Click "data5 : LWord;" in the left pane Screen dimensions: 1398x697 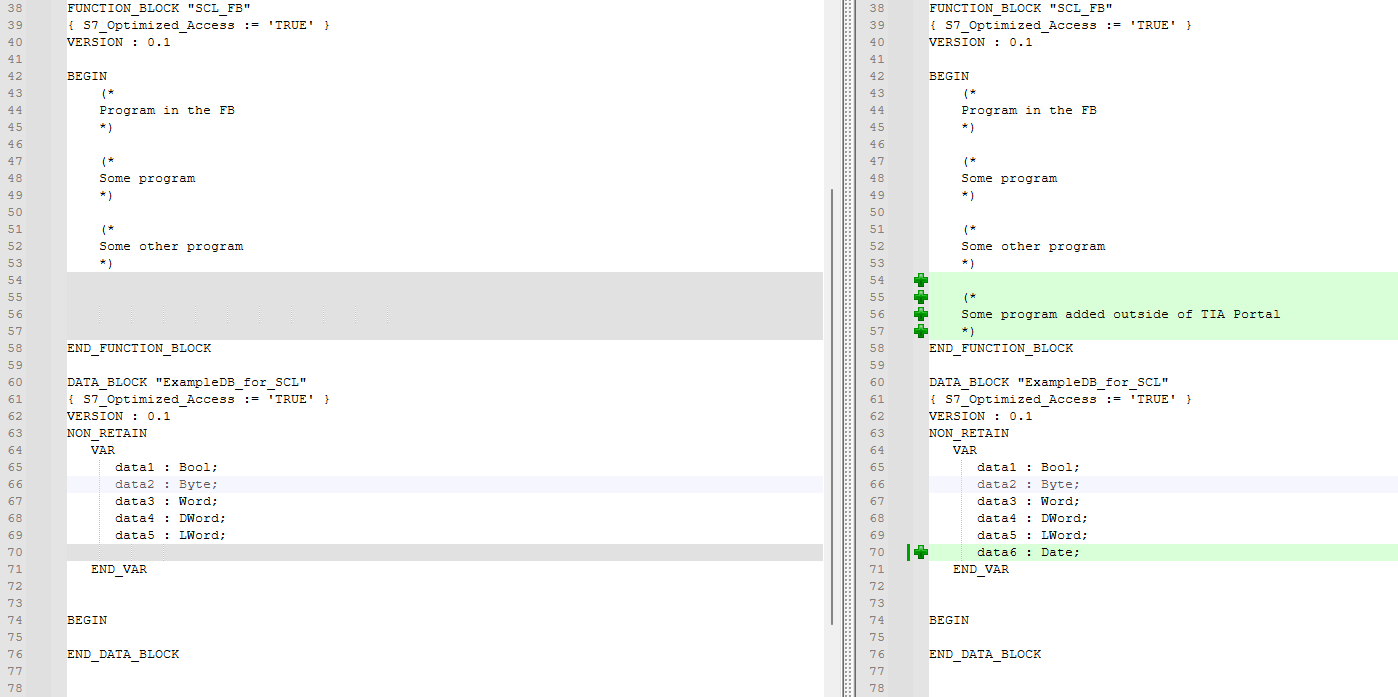pyautogui.click(x=170, y=535)
